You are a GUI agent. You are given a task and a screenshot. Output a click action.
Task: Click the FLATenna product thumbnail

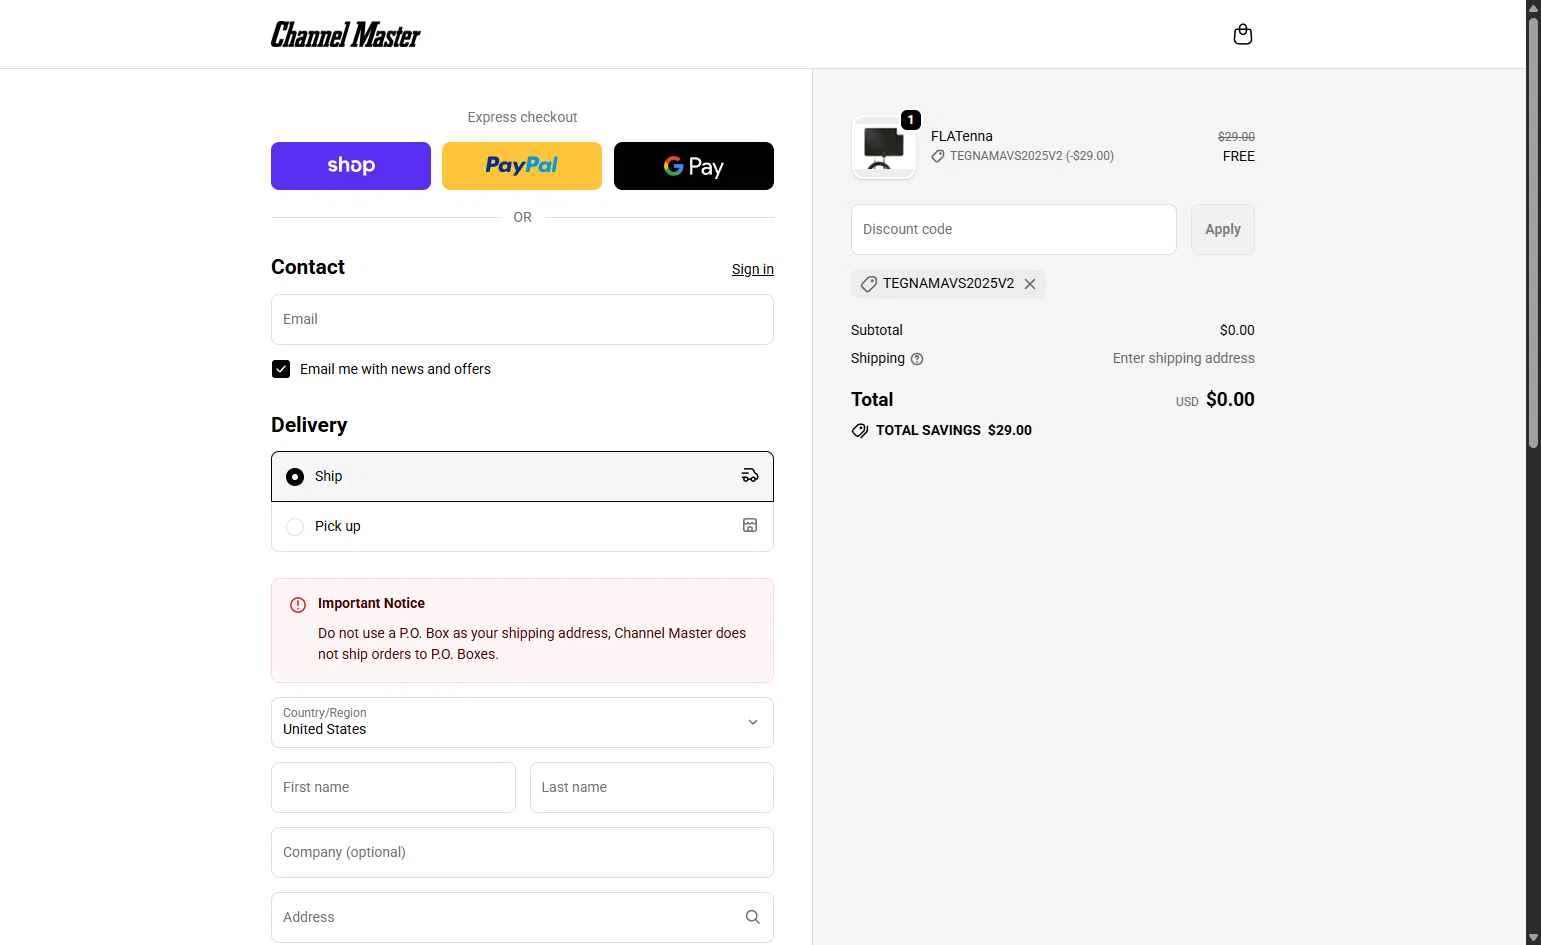pos(884,148)
